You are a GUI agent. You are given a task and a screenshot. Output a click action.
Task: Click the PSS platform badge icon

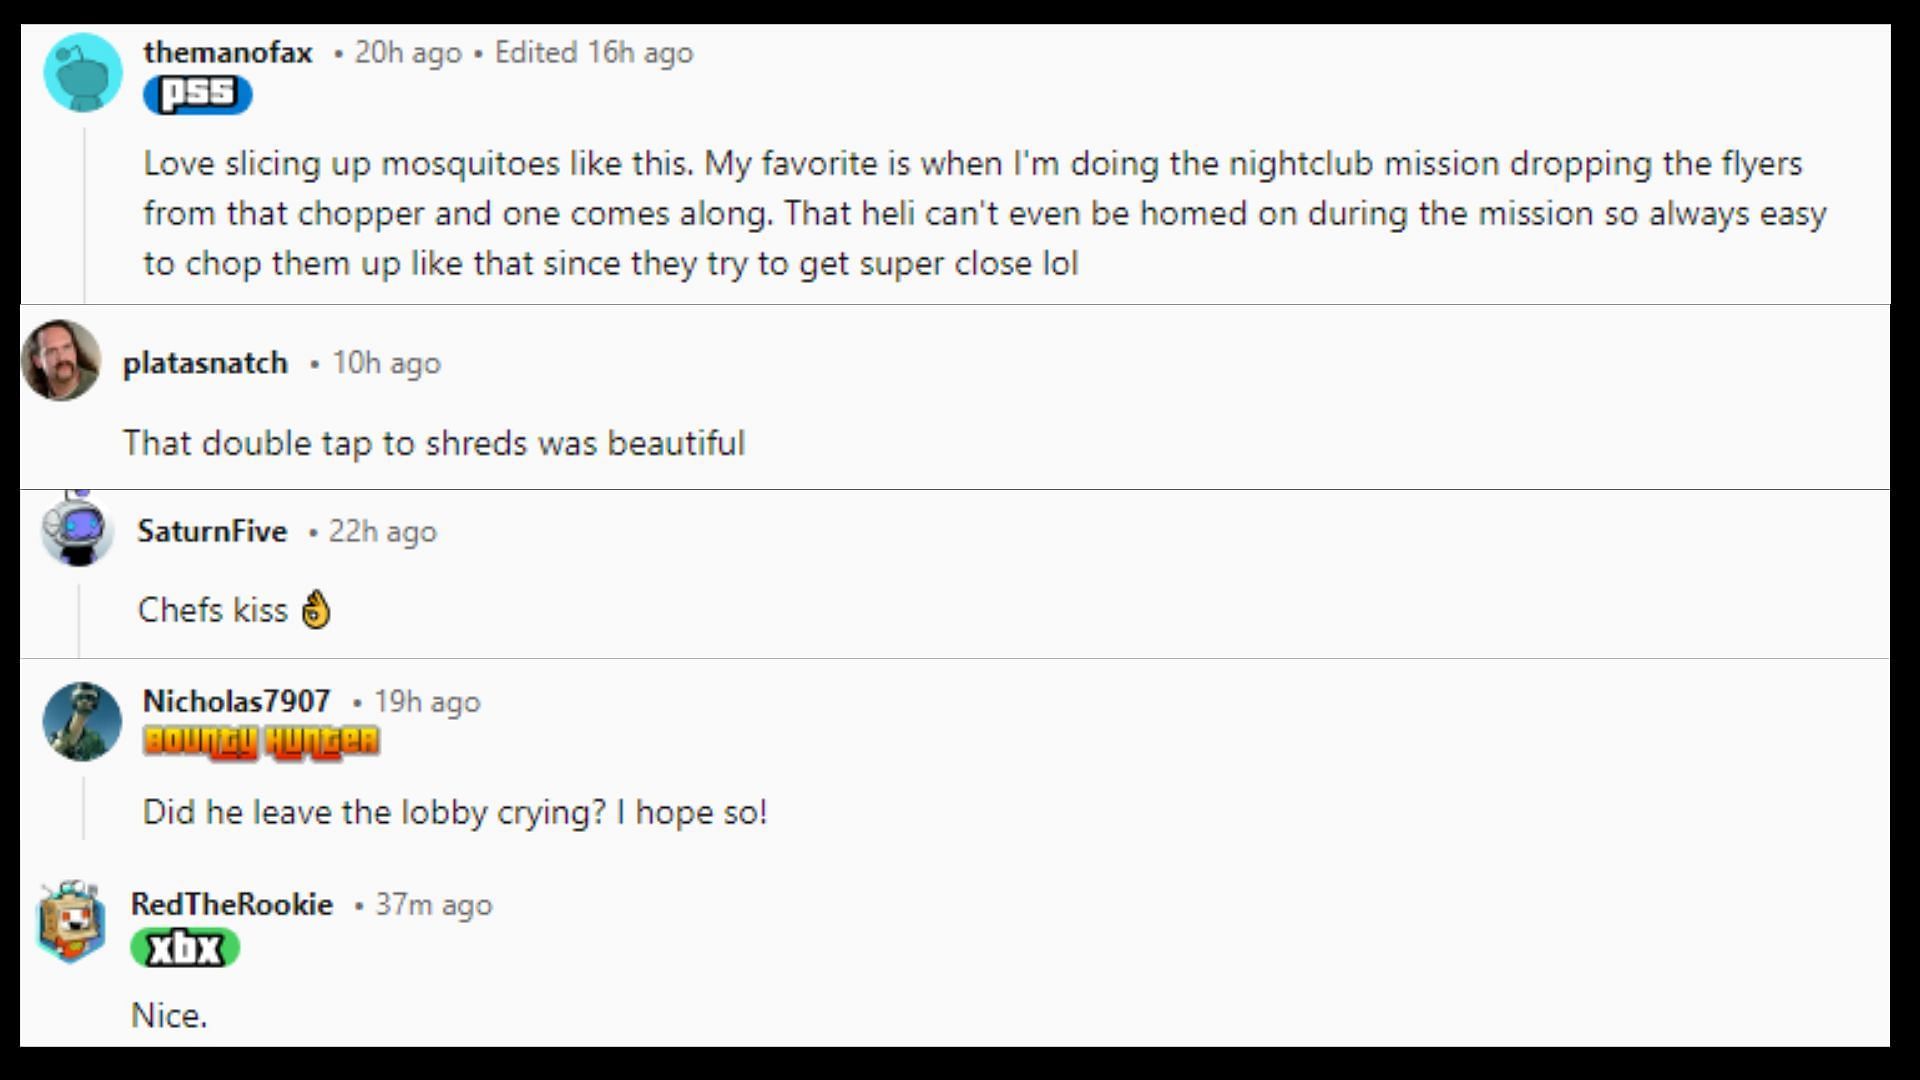(196, 92)
